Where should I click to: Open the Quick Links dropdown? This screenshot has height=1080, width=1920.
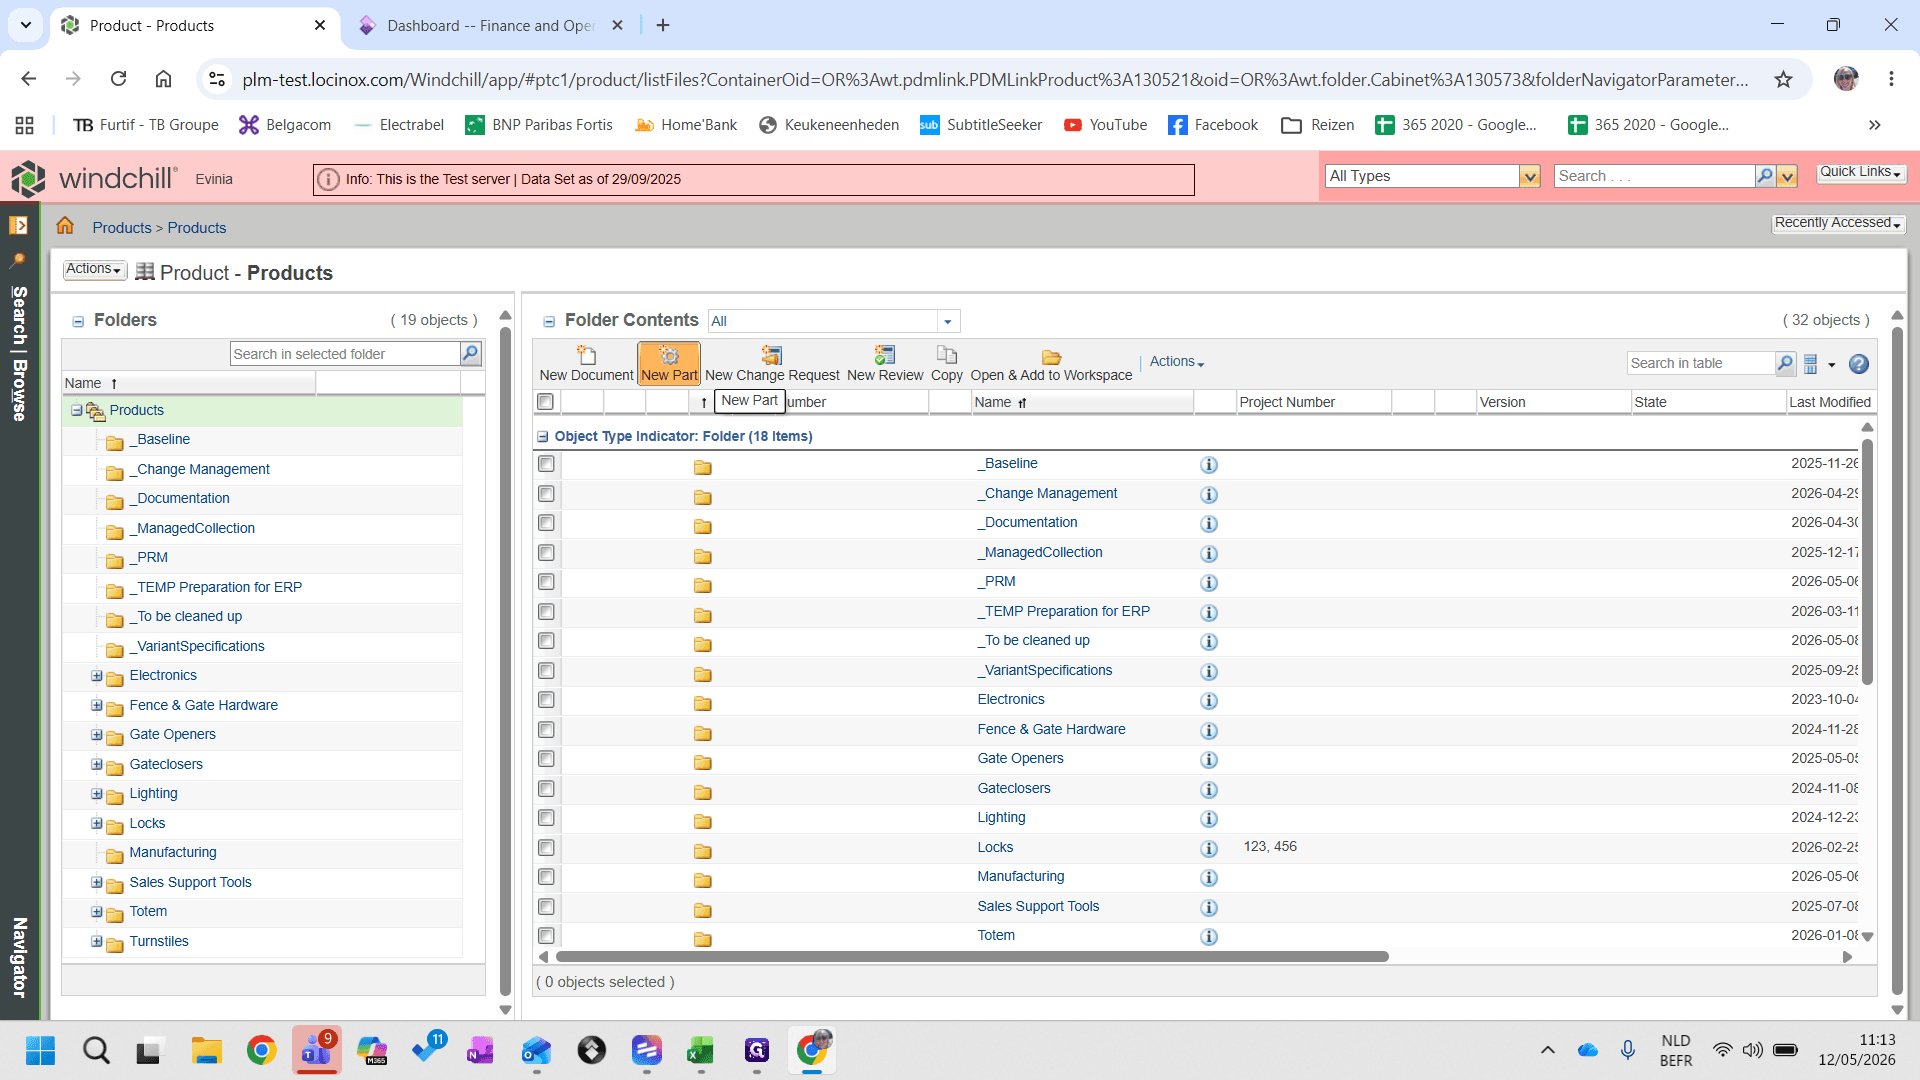pos(1860,172)
